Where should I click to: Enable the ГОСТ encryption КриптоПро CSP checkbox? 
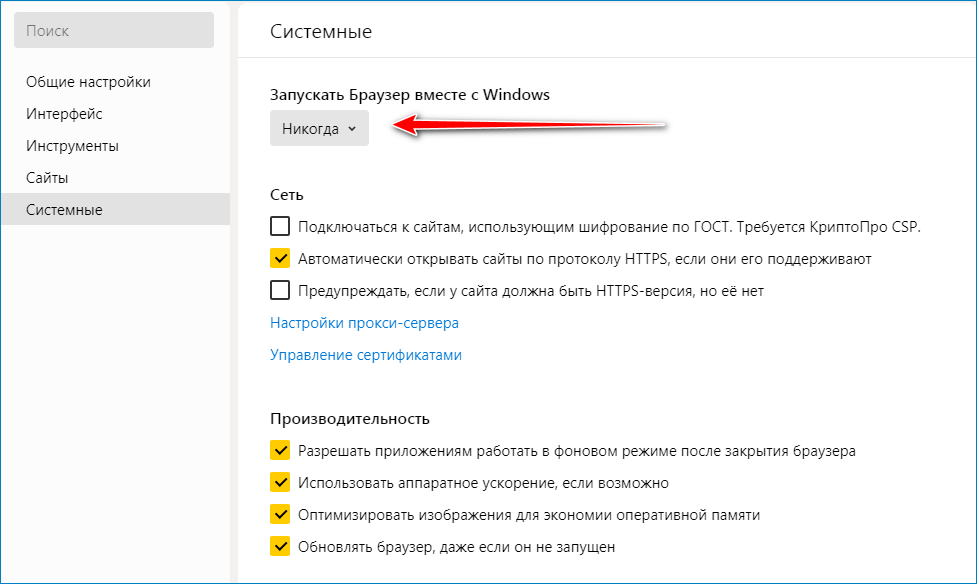(280, 227)
